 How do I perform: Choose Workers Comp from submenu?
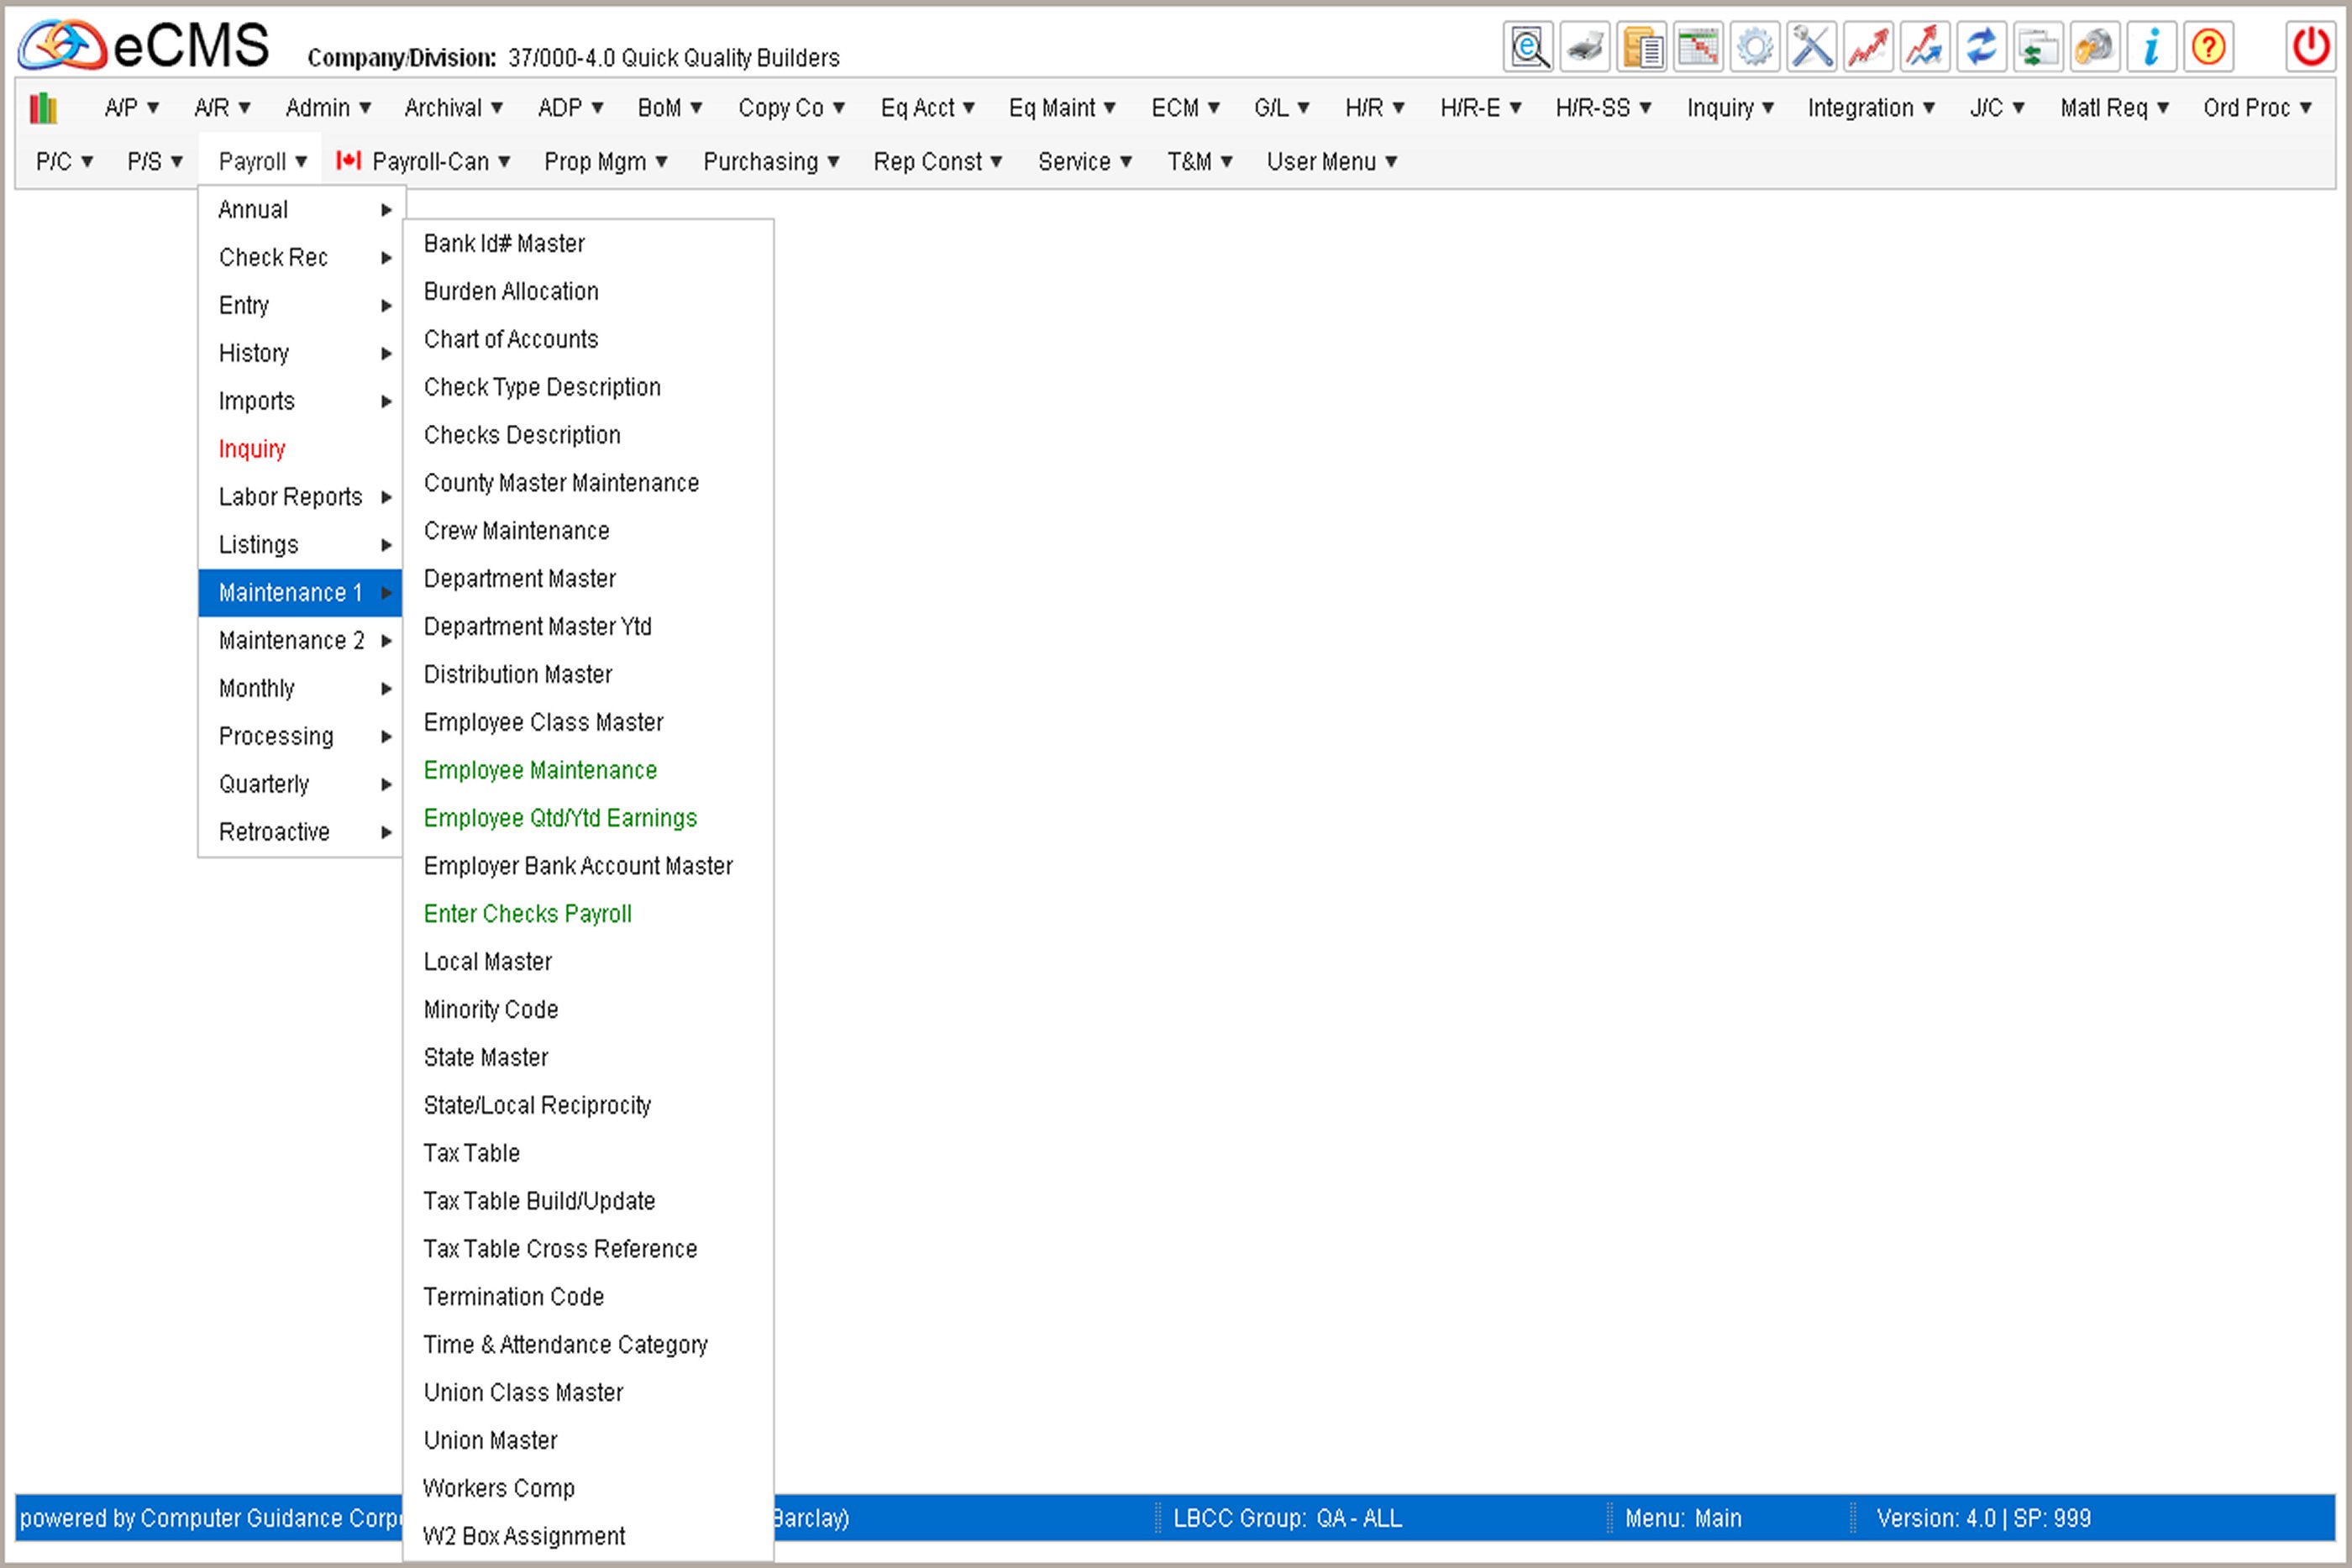[499, 1488]
